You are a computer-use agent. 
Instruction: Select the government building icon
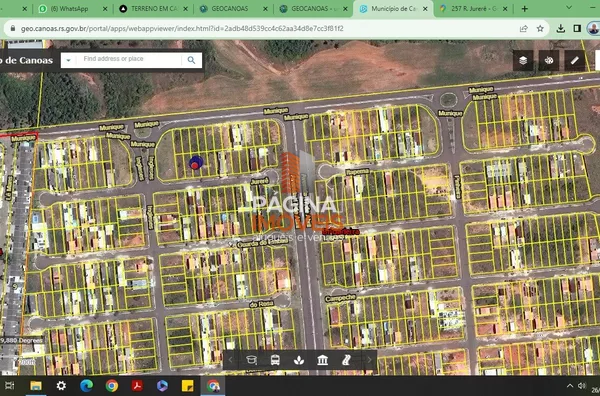(x=323, y=360)
